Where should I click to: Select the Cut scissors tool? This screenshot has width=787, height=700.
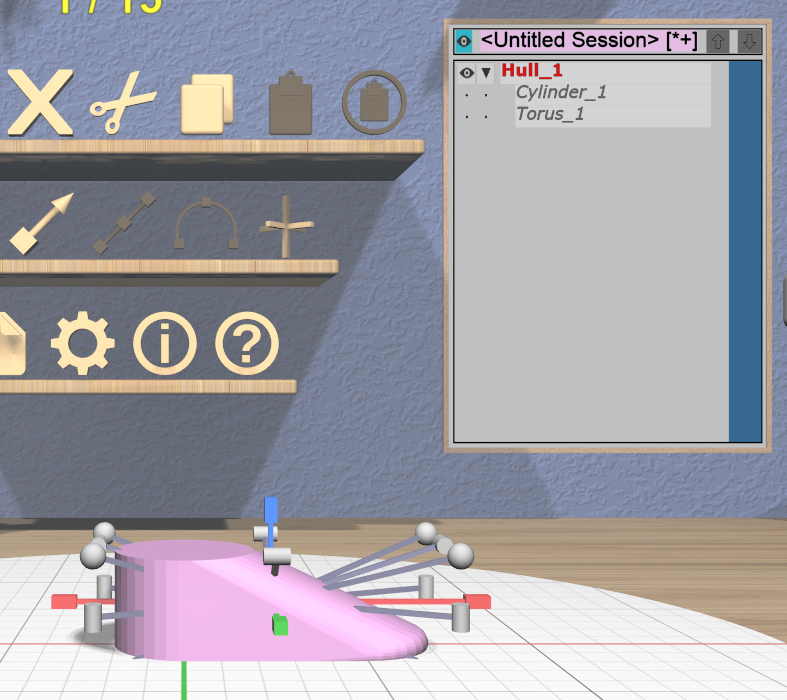123,104
